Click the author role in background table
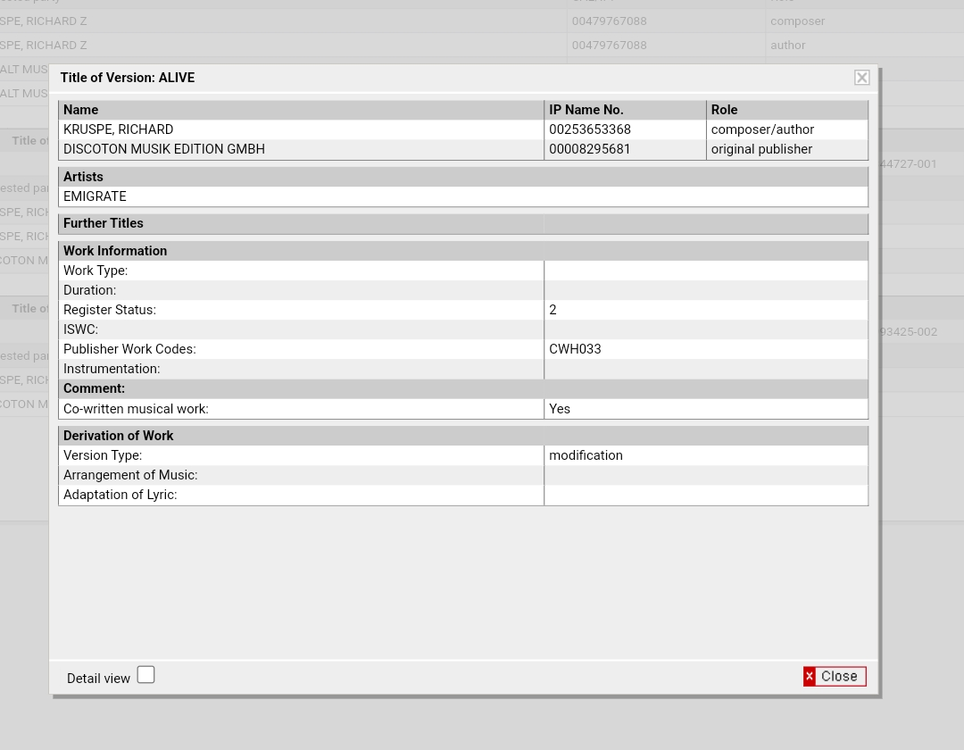Image resolution: width=964 pixels, height=750 pixels. 788,45
